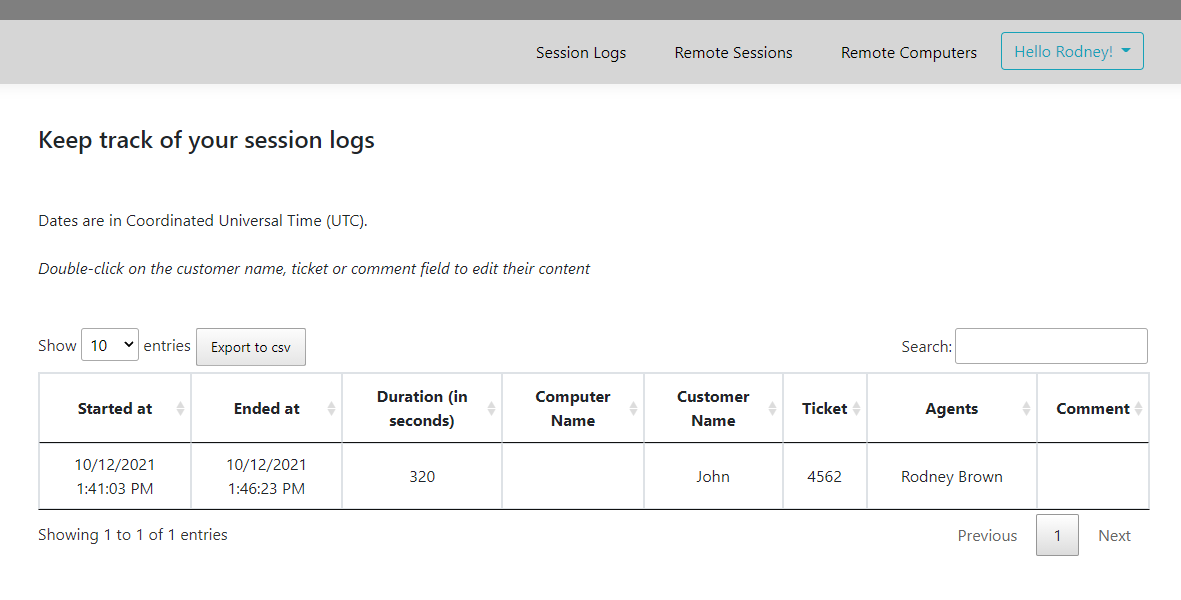Sort the table by Started at column
The height and width of the screenshot is (600, 1181).
click(x=114, y=408)
